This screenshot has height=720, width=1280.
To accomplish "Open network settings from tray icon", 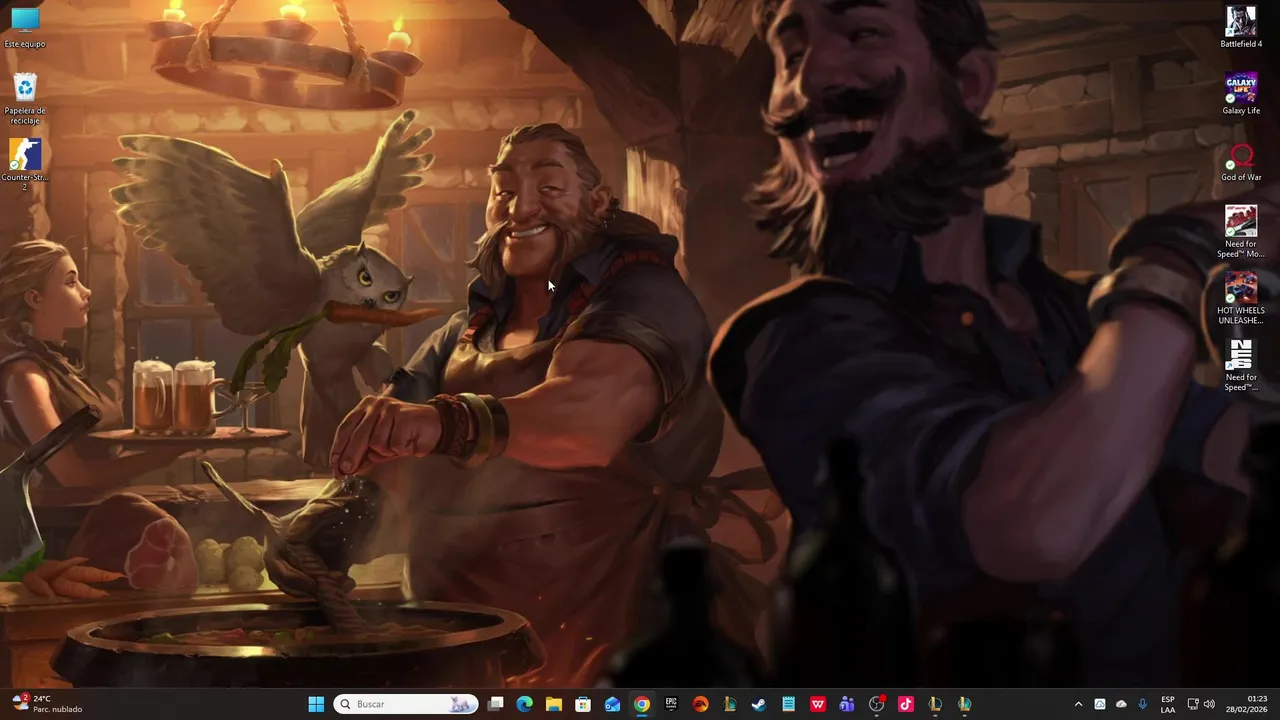I will tap(1193, 704).
